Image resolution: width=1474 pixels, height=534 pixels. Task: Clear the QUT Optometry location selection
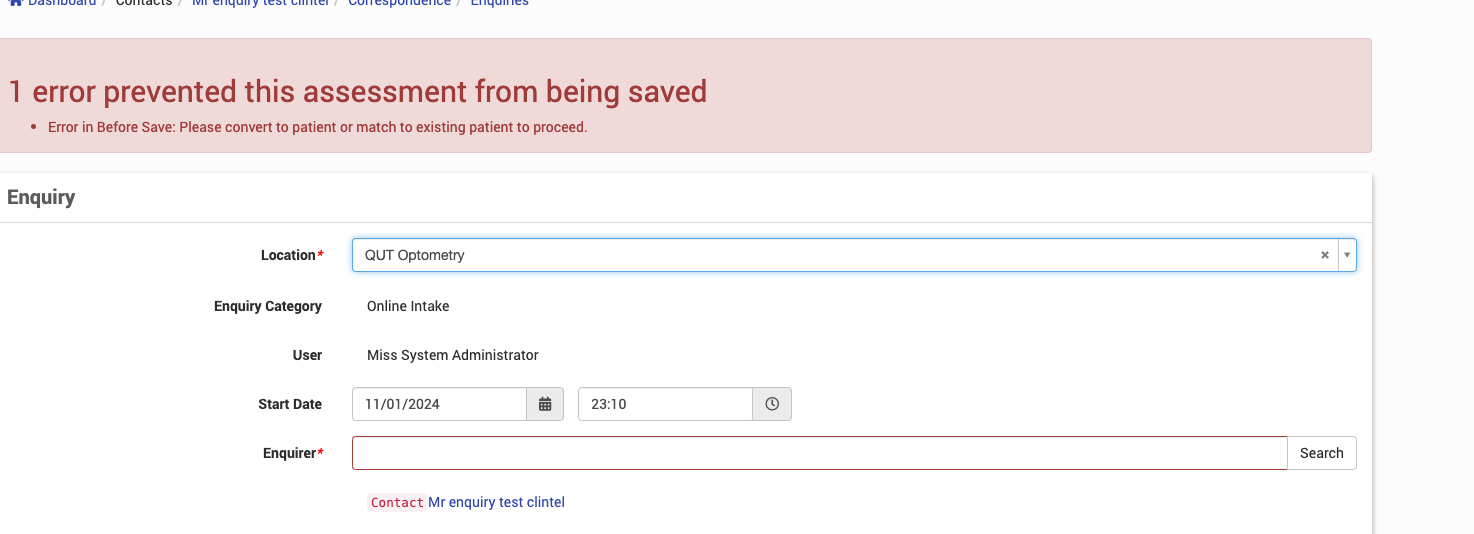coord(1325,255)
